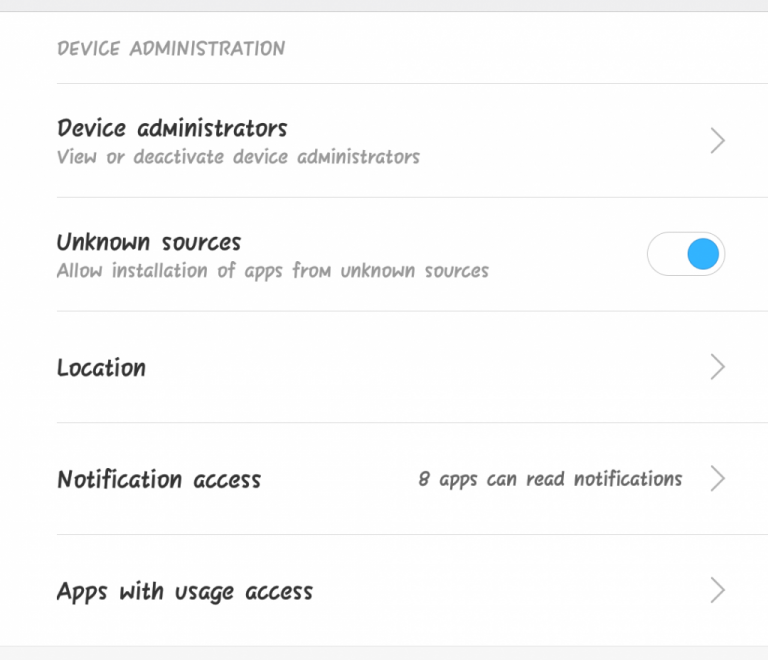Screen dimensions: 768x660
Task: Tap empty space in the Location row
Action: click(420, 367)
